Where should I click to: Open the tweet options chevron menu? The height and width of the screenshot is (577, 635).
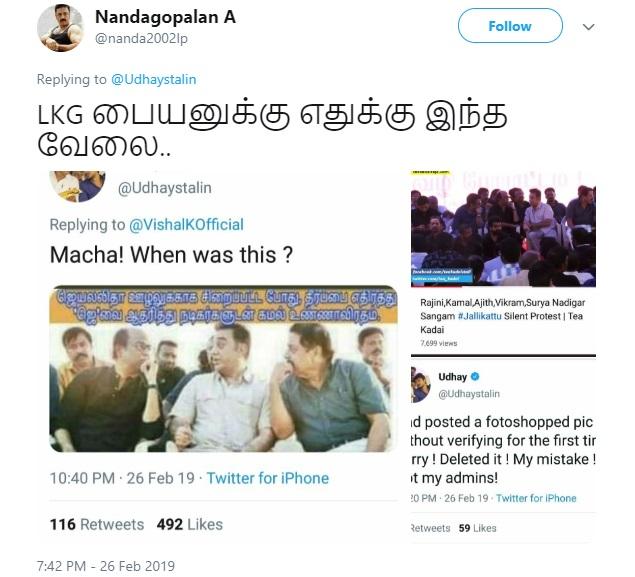pos(588,27)
